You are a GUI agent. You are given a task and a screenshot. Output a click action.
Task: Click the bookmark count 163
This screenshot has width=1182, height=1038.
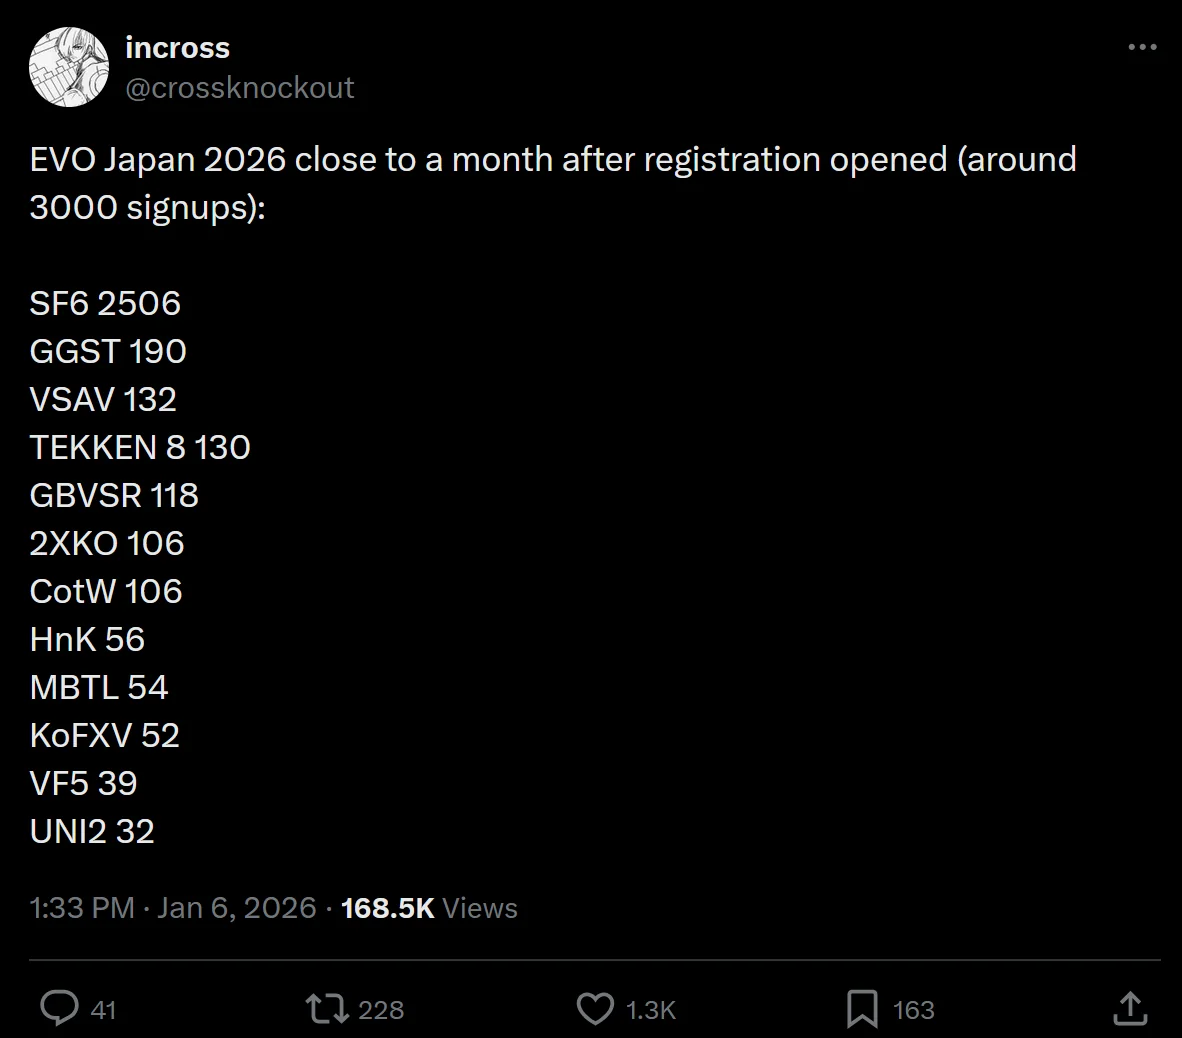tap(913, 1010)
